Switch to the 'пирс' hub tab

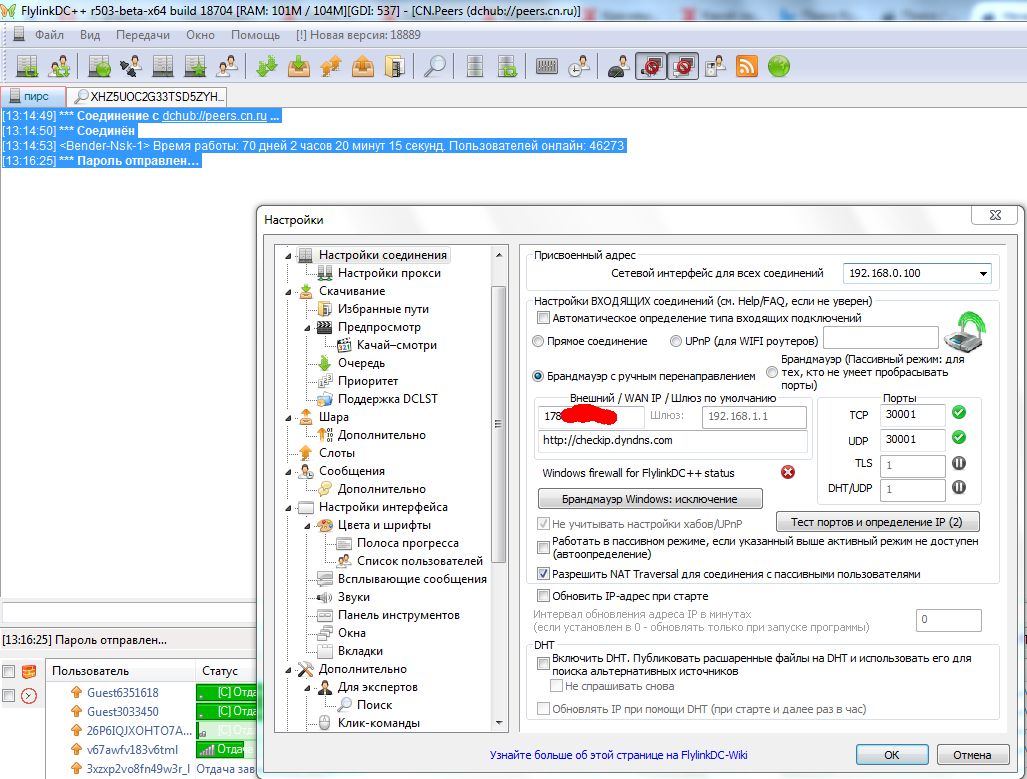[33, 96]
